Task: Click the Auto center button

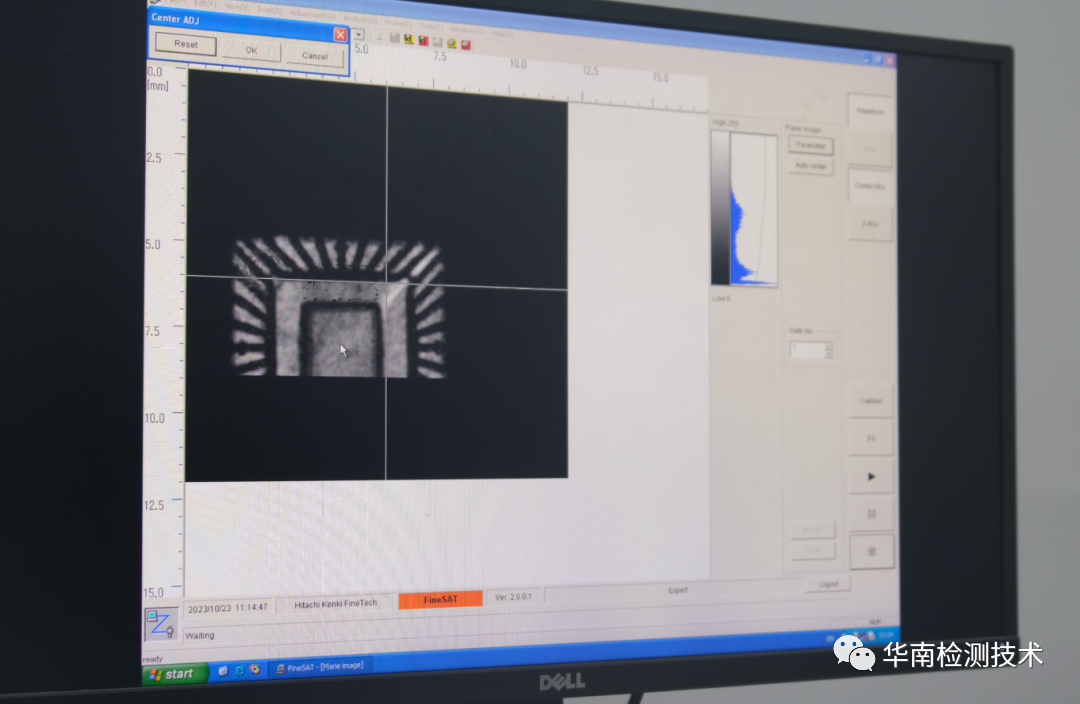Action: (x=810, y=166)
